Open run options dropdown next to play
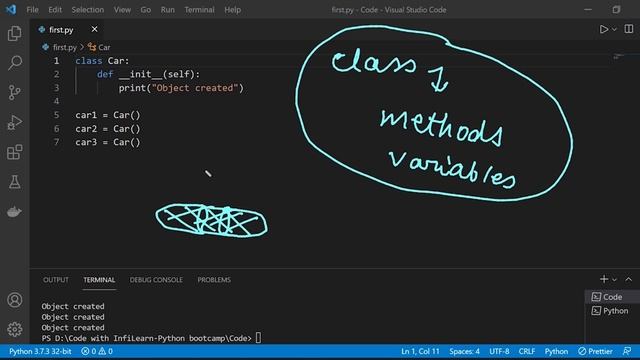Screen dimensions: 640x360 (614, 29)
